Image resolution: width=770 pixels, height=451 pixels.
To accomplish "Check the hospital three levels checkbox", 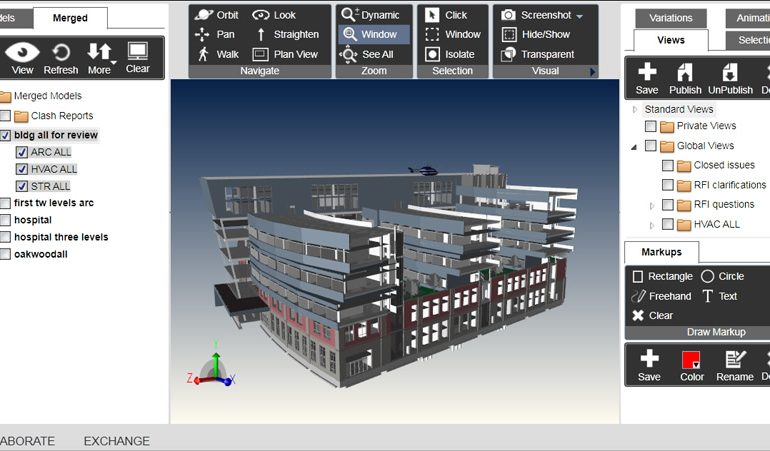I will pyautogui.click(x=6, y=237).
